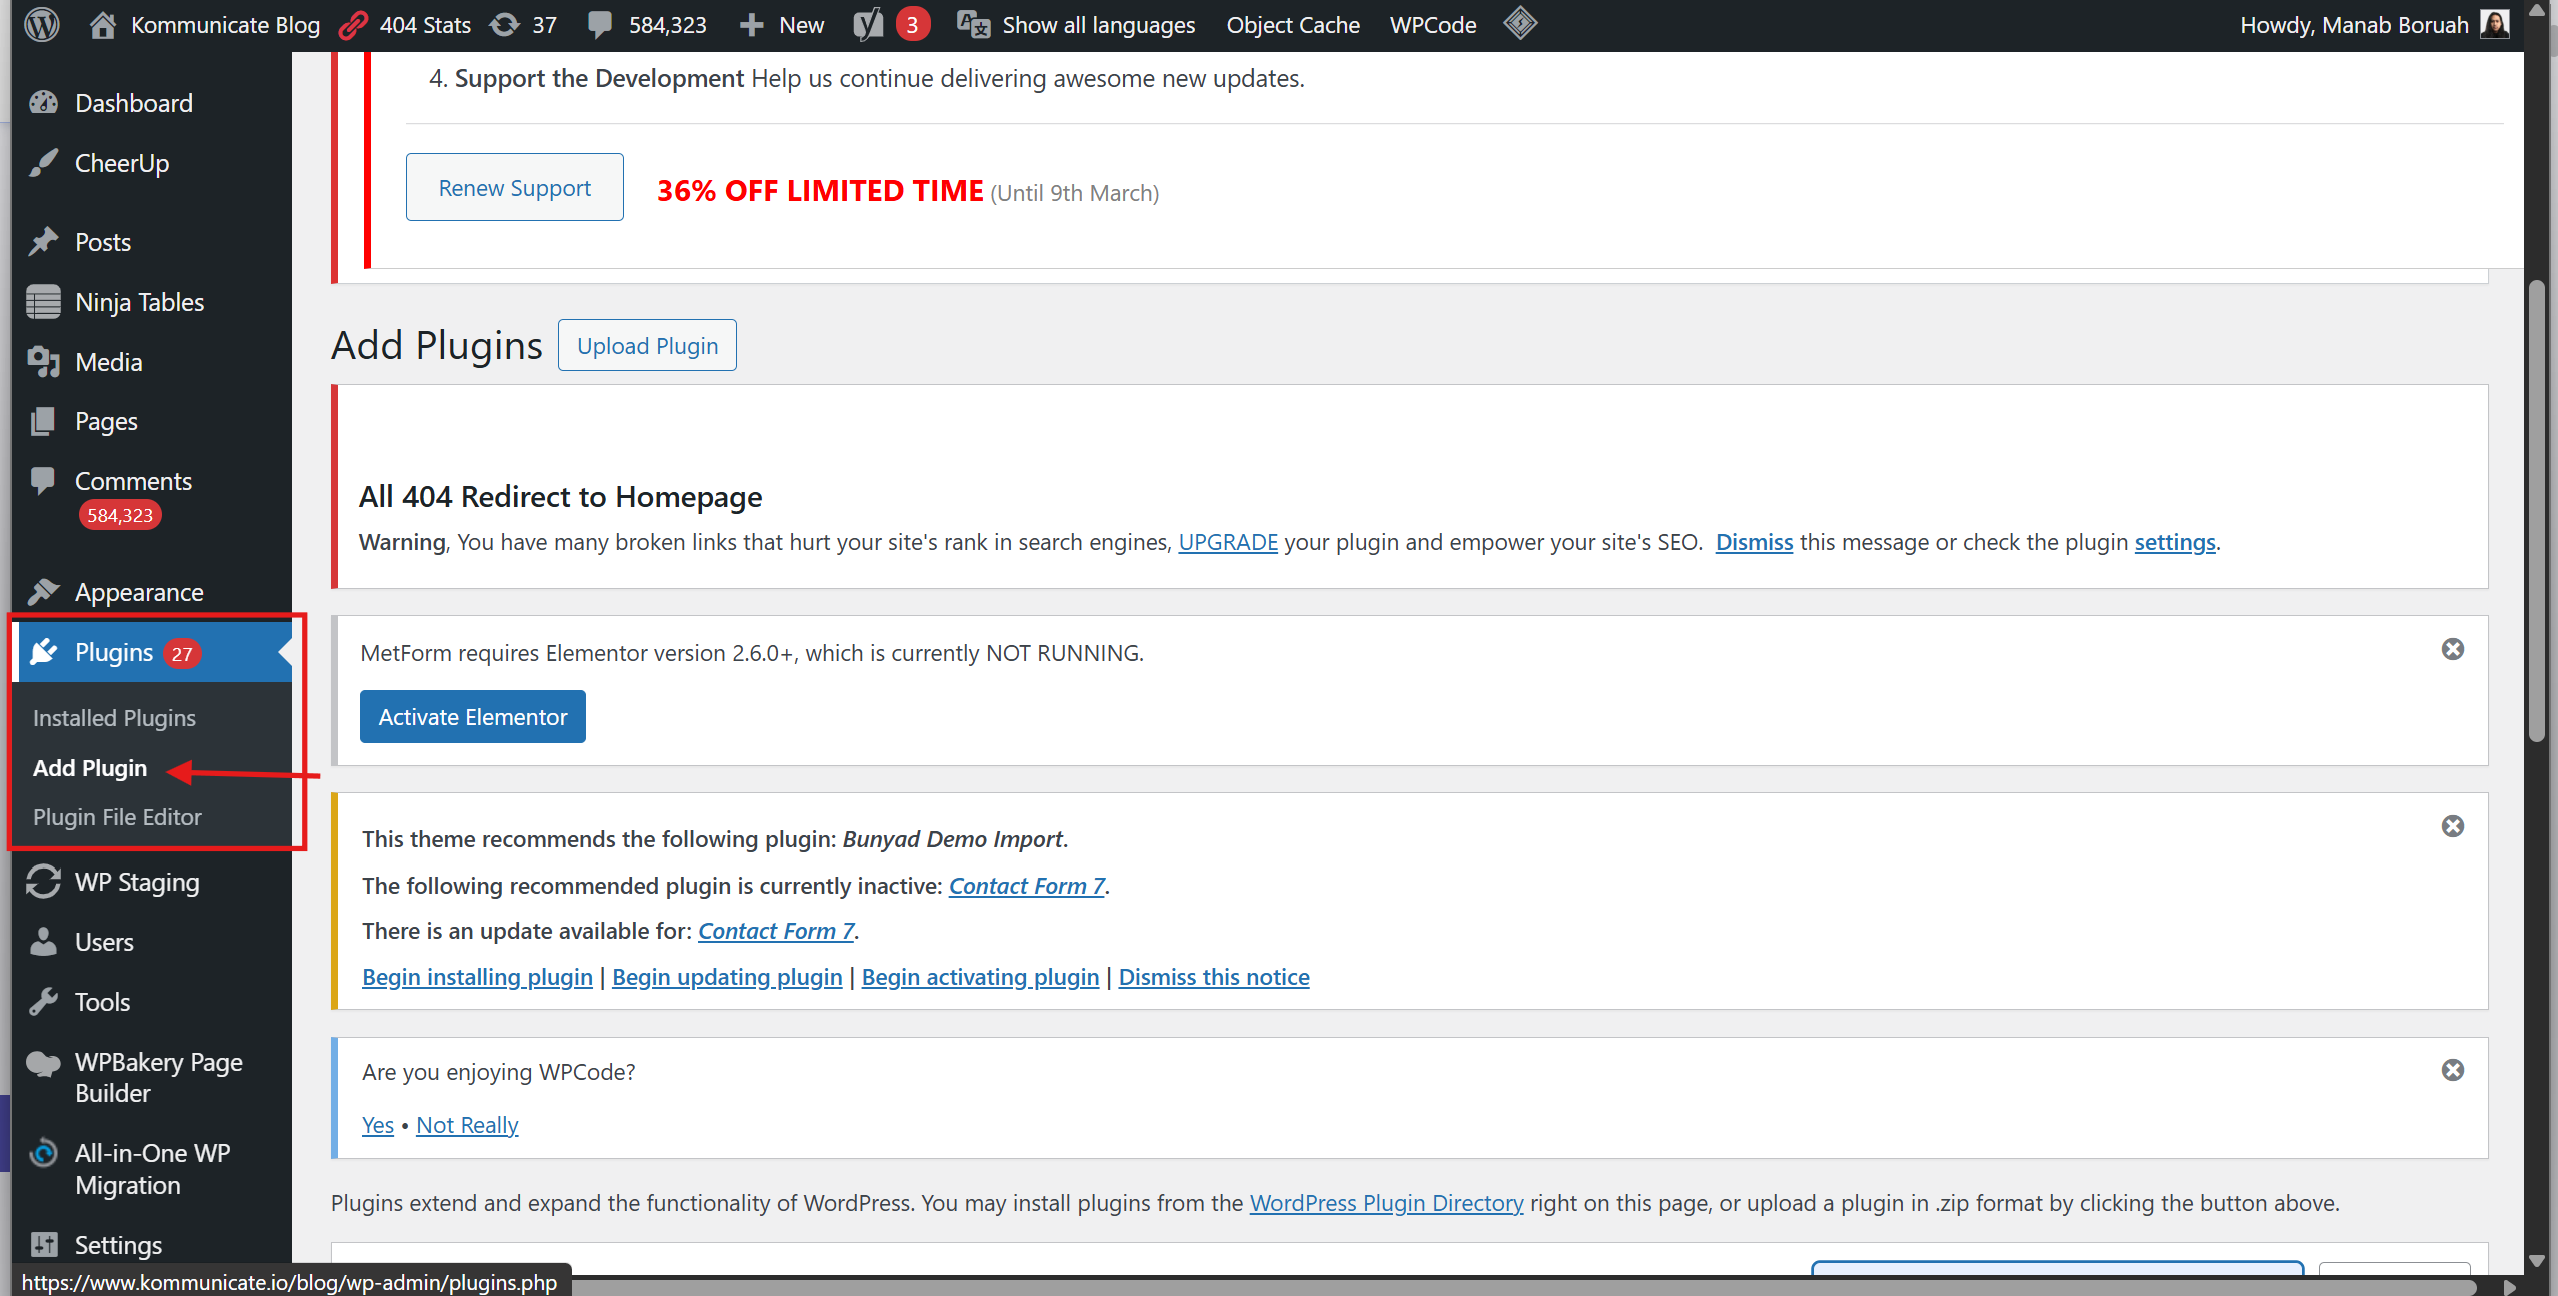This screenshot has width=2558, height=1296.
Task: Click the Yoast notification badge showing 3
Action: click(912, 24)
